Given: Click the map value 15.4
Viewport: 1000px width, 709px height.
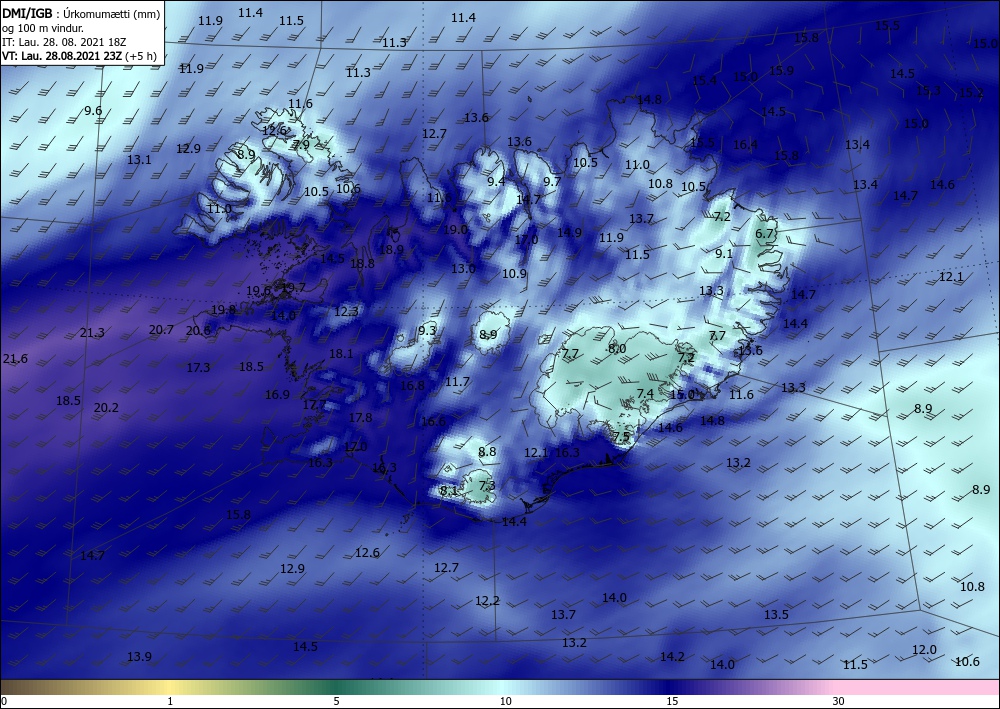Looking at the screenshot, I should coord(704,80).
